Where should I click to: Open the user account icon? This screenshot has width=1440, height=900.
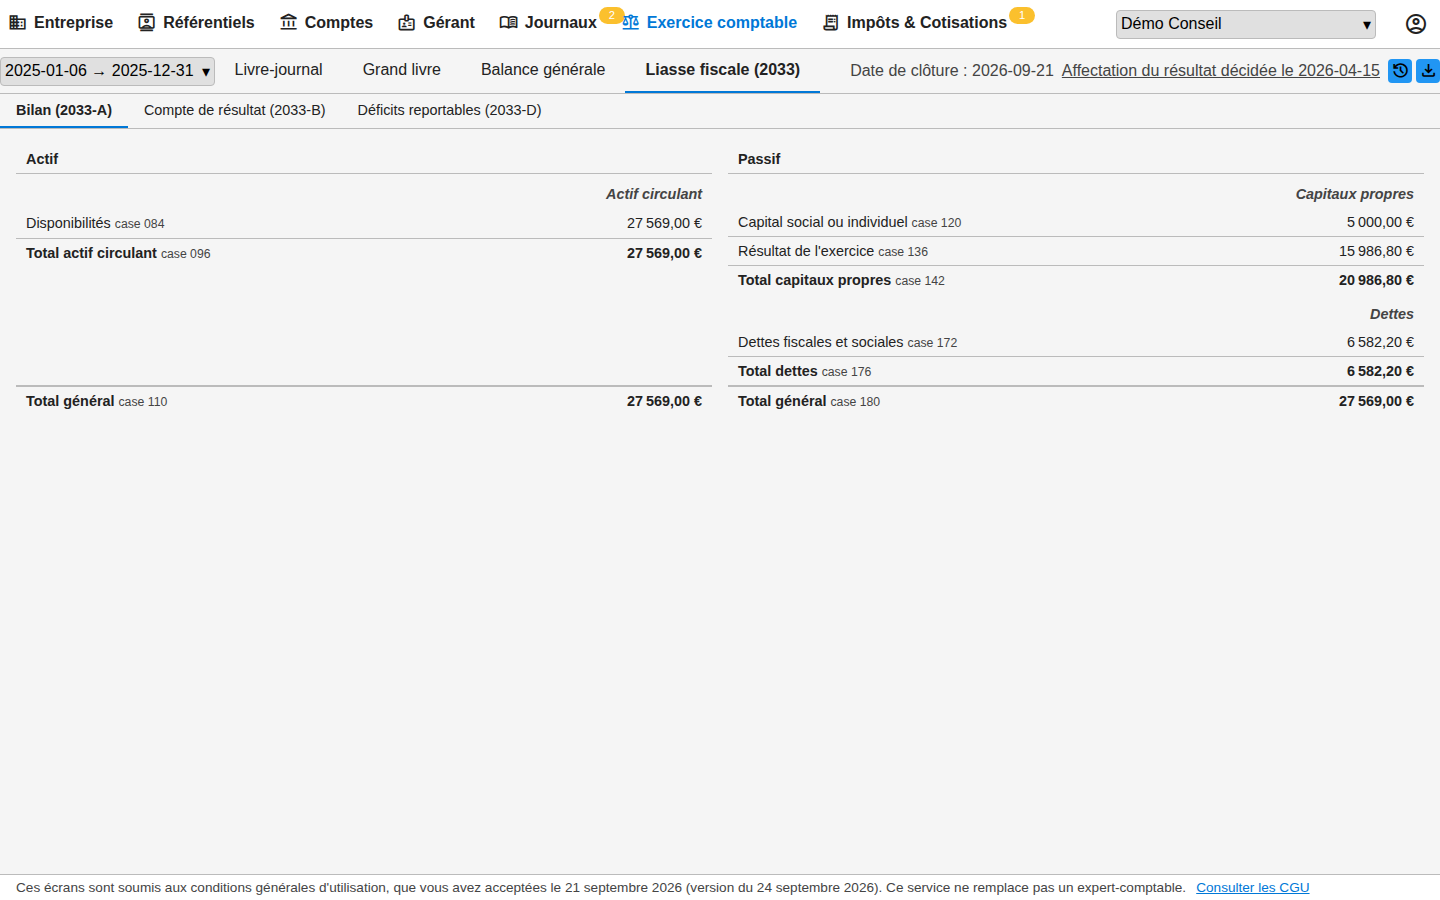[1415, 24]
